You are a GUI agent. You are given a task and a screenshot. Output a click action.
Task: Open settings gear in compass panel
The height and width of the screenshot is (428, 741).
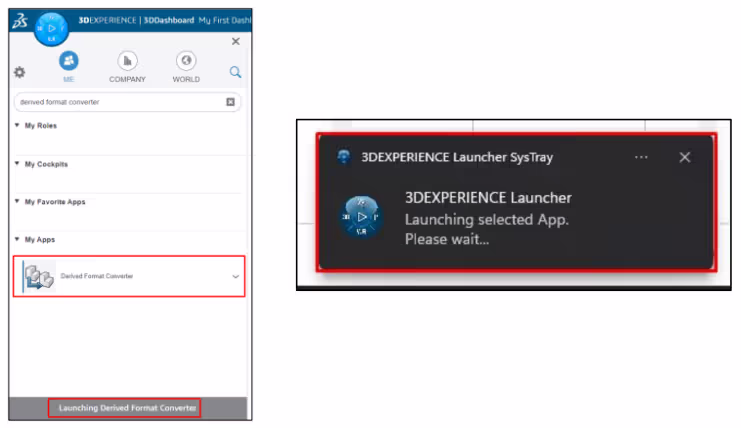(19, 72)
